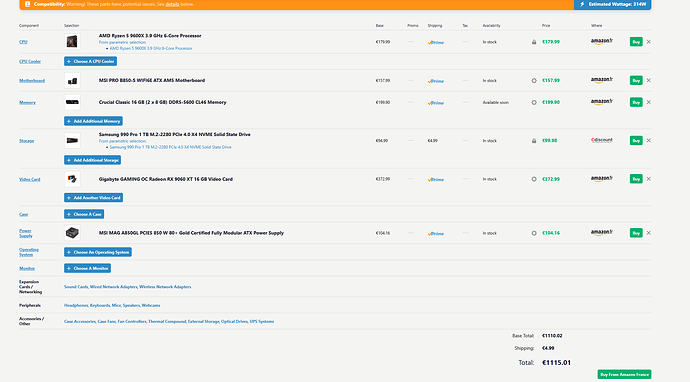The width and height of the screenshot is (690, 382).
Task: Open AMD Ryzen 5 9600X product title
Action: point(150,36)
